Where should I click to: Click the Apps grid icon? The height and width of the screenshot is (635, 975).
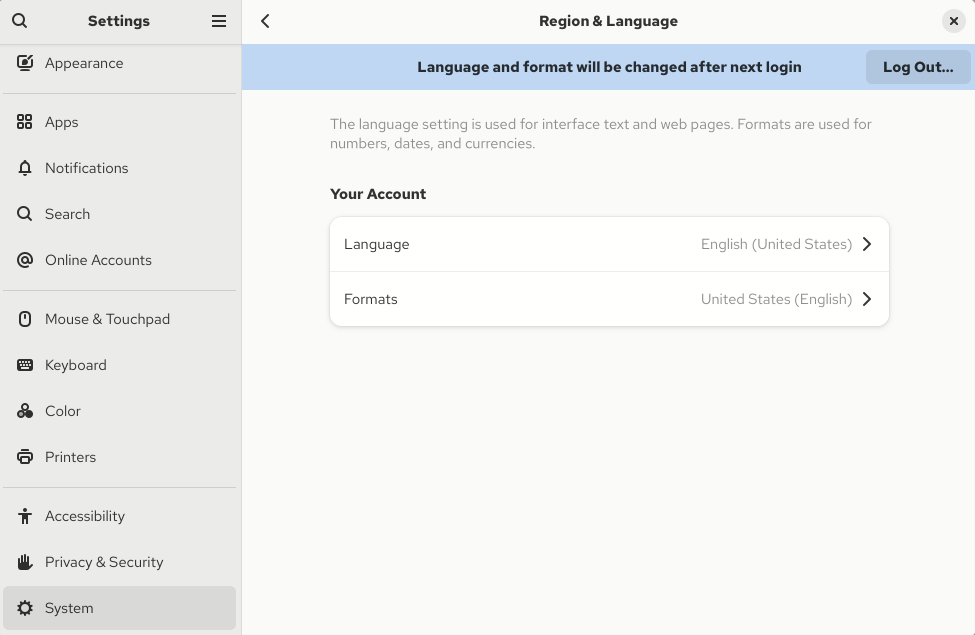pyautogui.click(x=25, y=122)
